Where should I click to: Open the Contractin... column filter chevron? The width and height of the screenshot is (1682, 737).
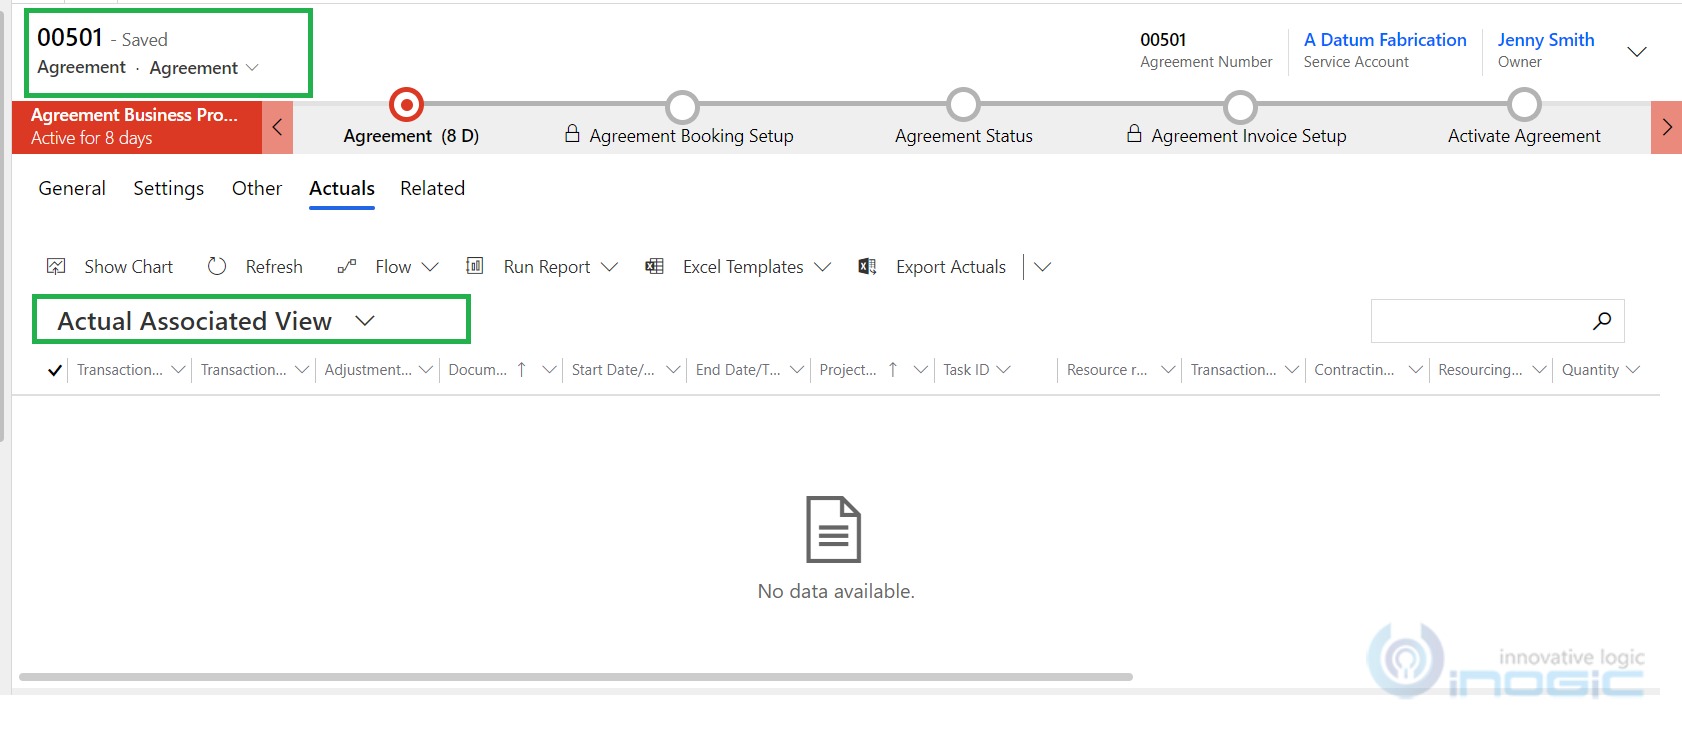coord(1415,370)
